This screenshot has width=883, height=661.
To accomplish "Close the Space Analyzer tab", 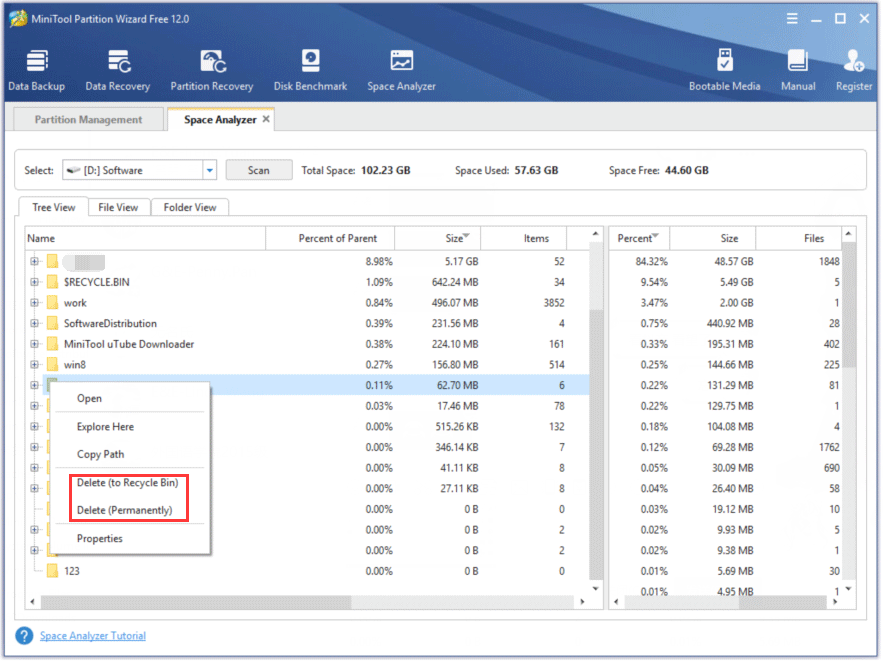I will [266, 119].
